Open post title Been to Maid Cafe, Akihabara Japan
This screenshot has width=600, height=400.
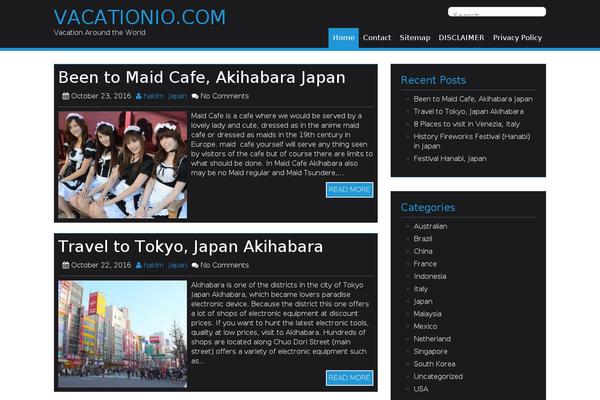[x=202, y=78]
